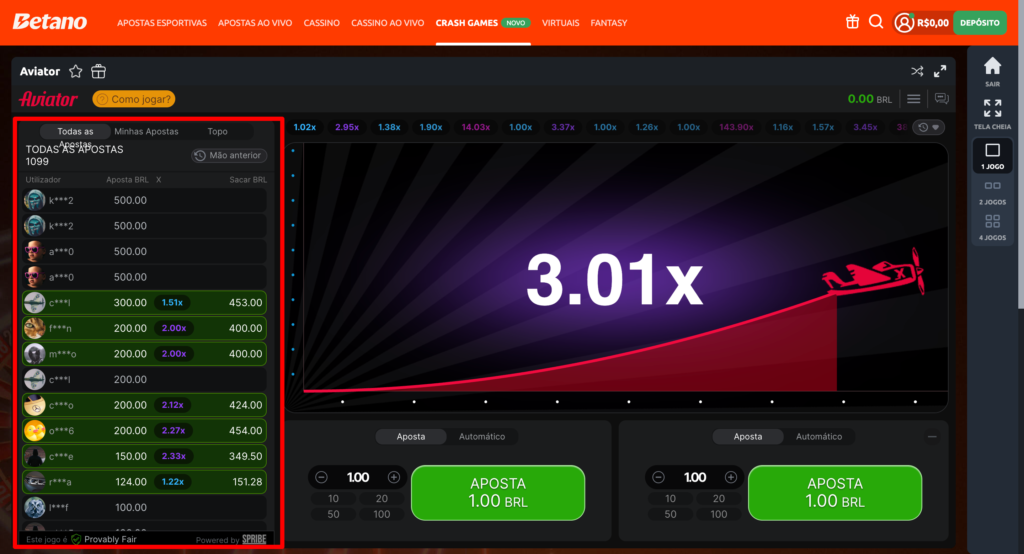Open gift icon next to Aviator title
Screen dimensions: 1024x554
point(99,71)
